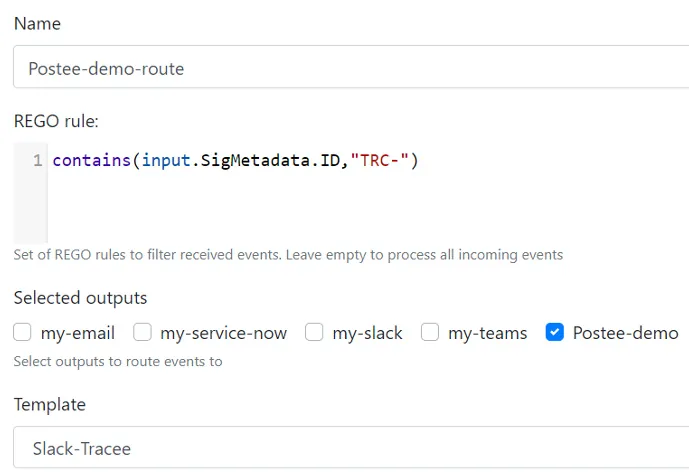Click the input token in the REGO rule
This screenshot has height=476, width=689.
coord(166,160)
